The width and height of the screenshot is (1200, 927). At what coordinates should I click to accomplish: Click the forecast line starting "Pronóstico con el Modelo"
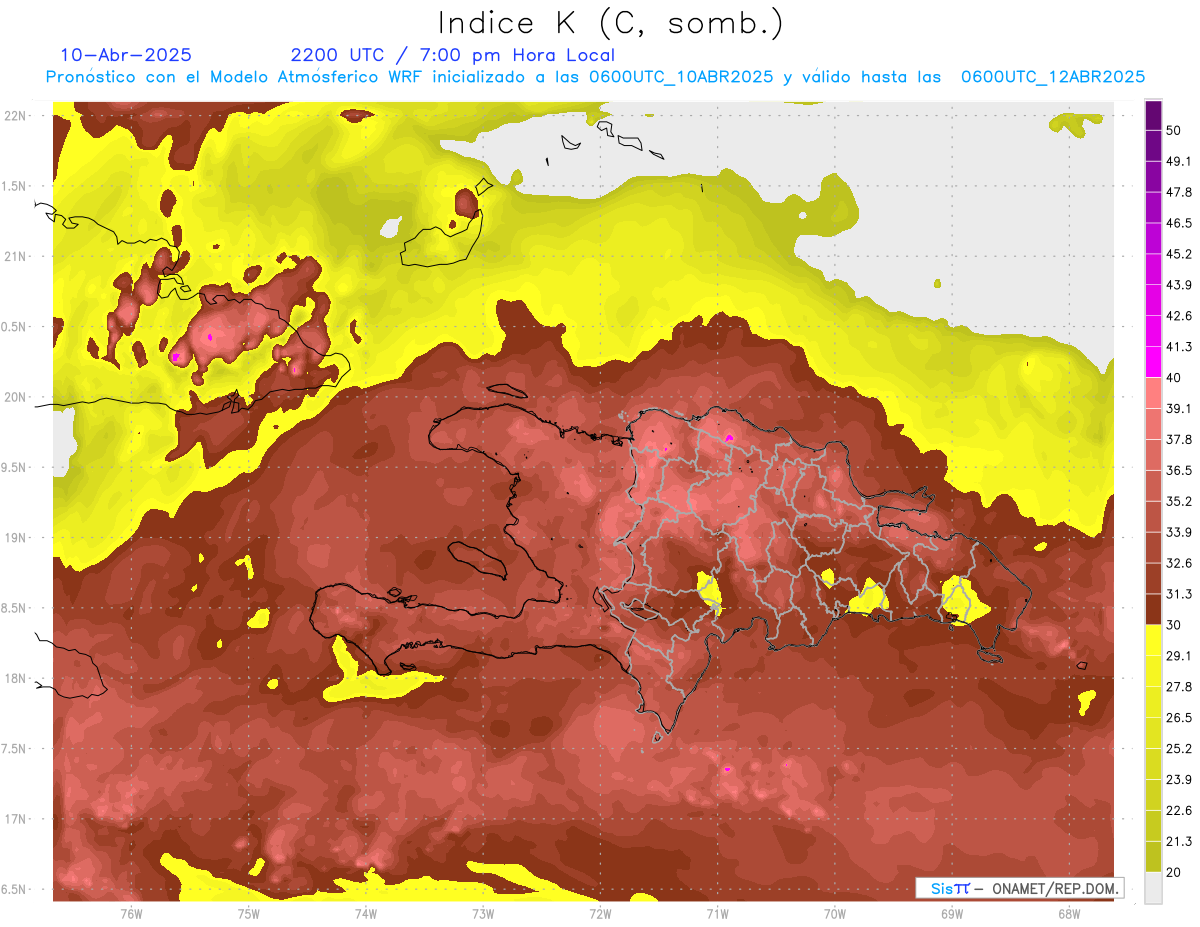pos(595,77)
